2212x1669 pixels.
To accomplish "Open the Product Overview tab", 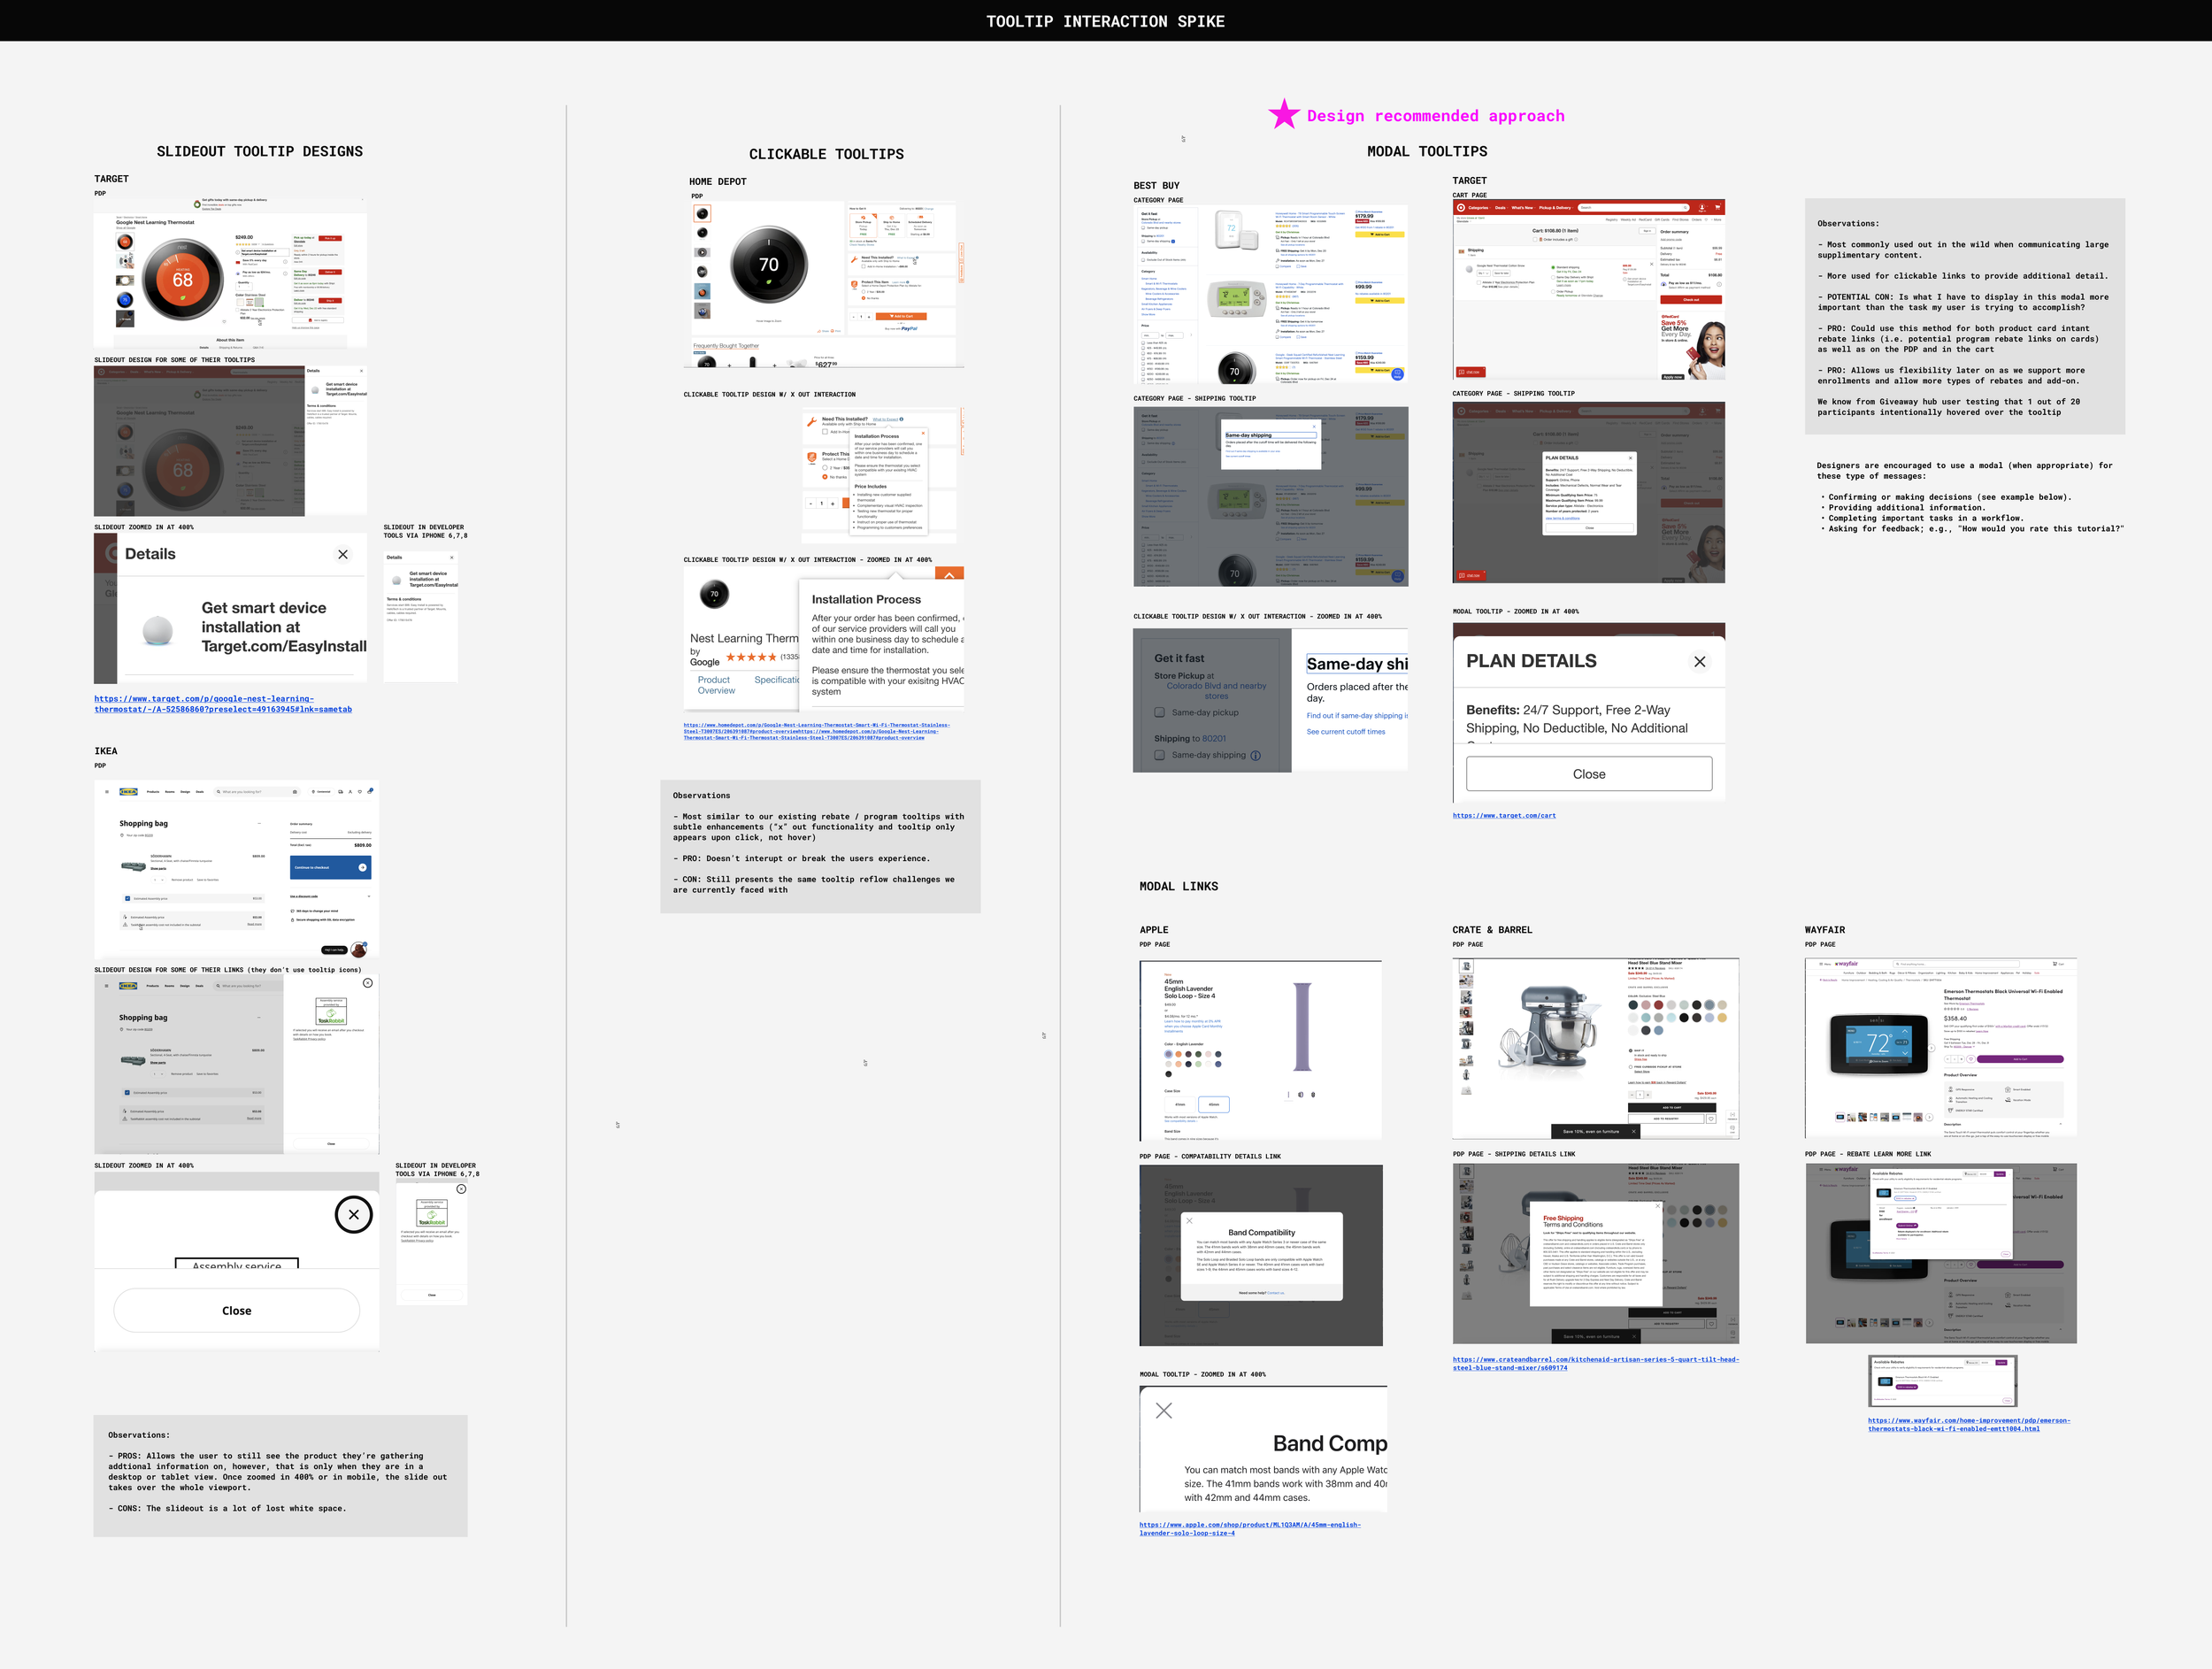I will pyautogui.click(x=715, y=685).
